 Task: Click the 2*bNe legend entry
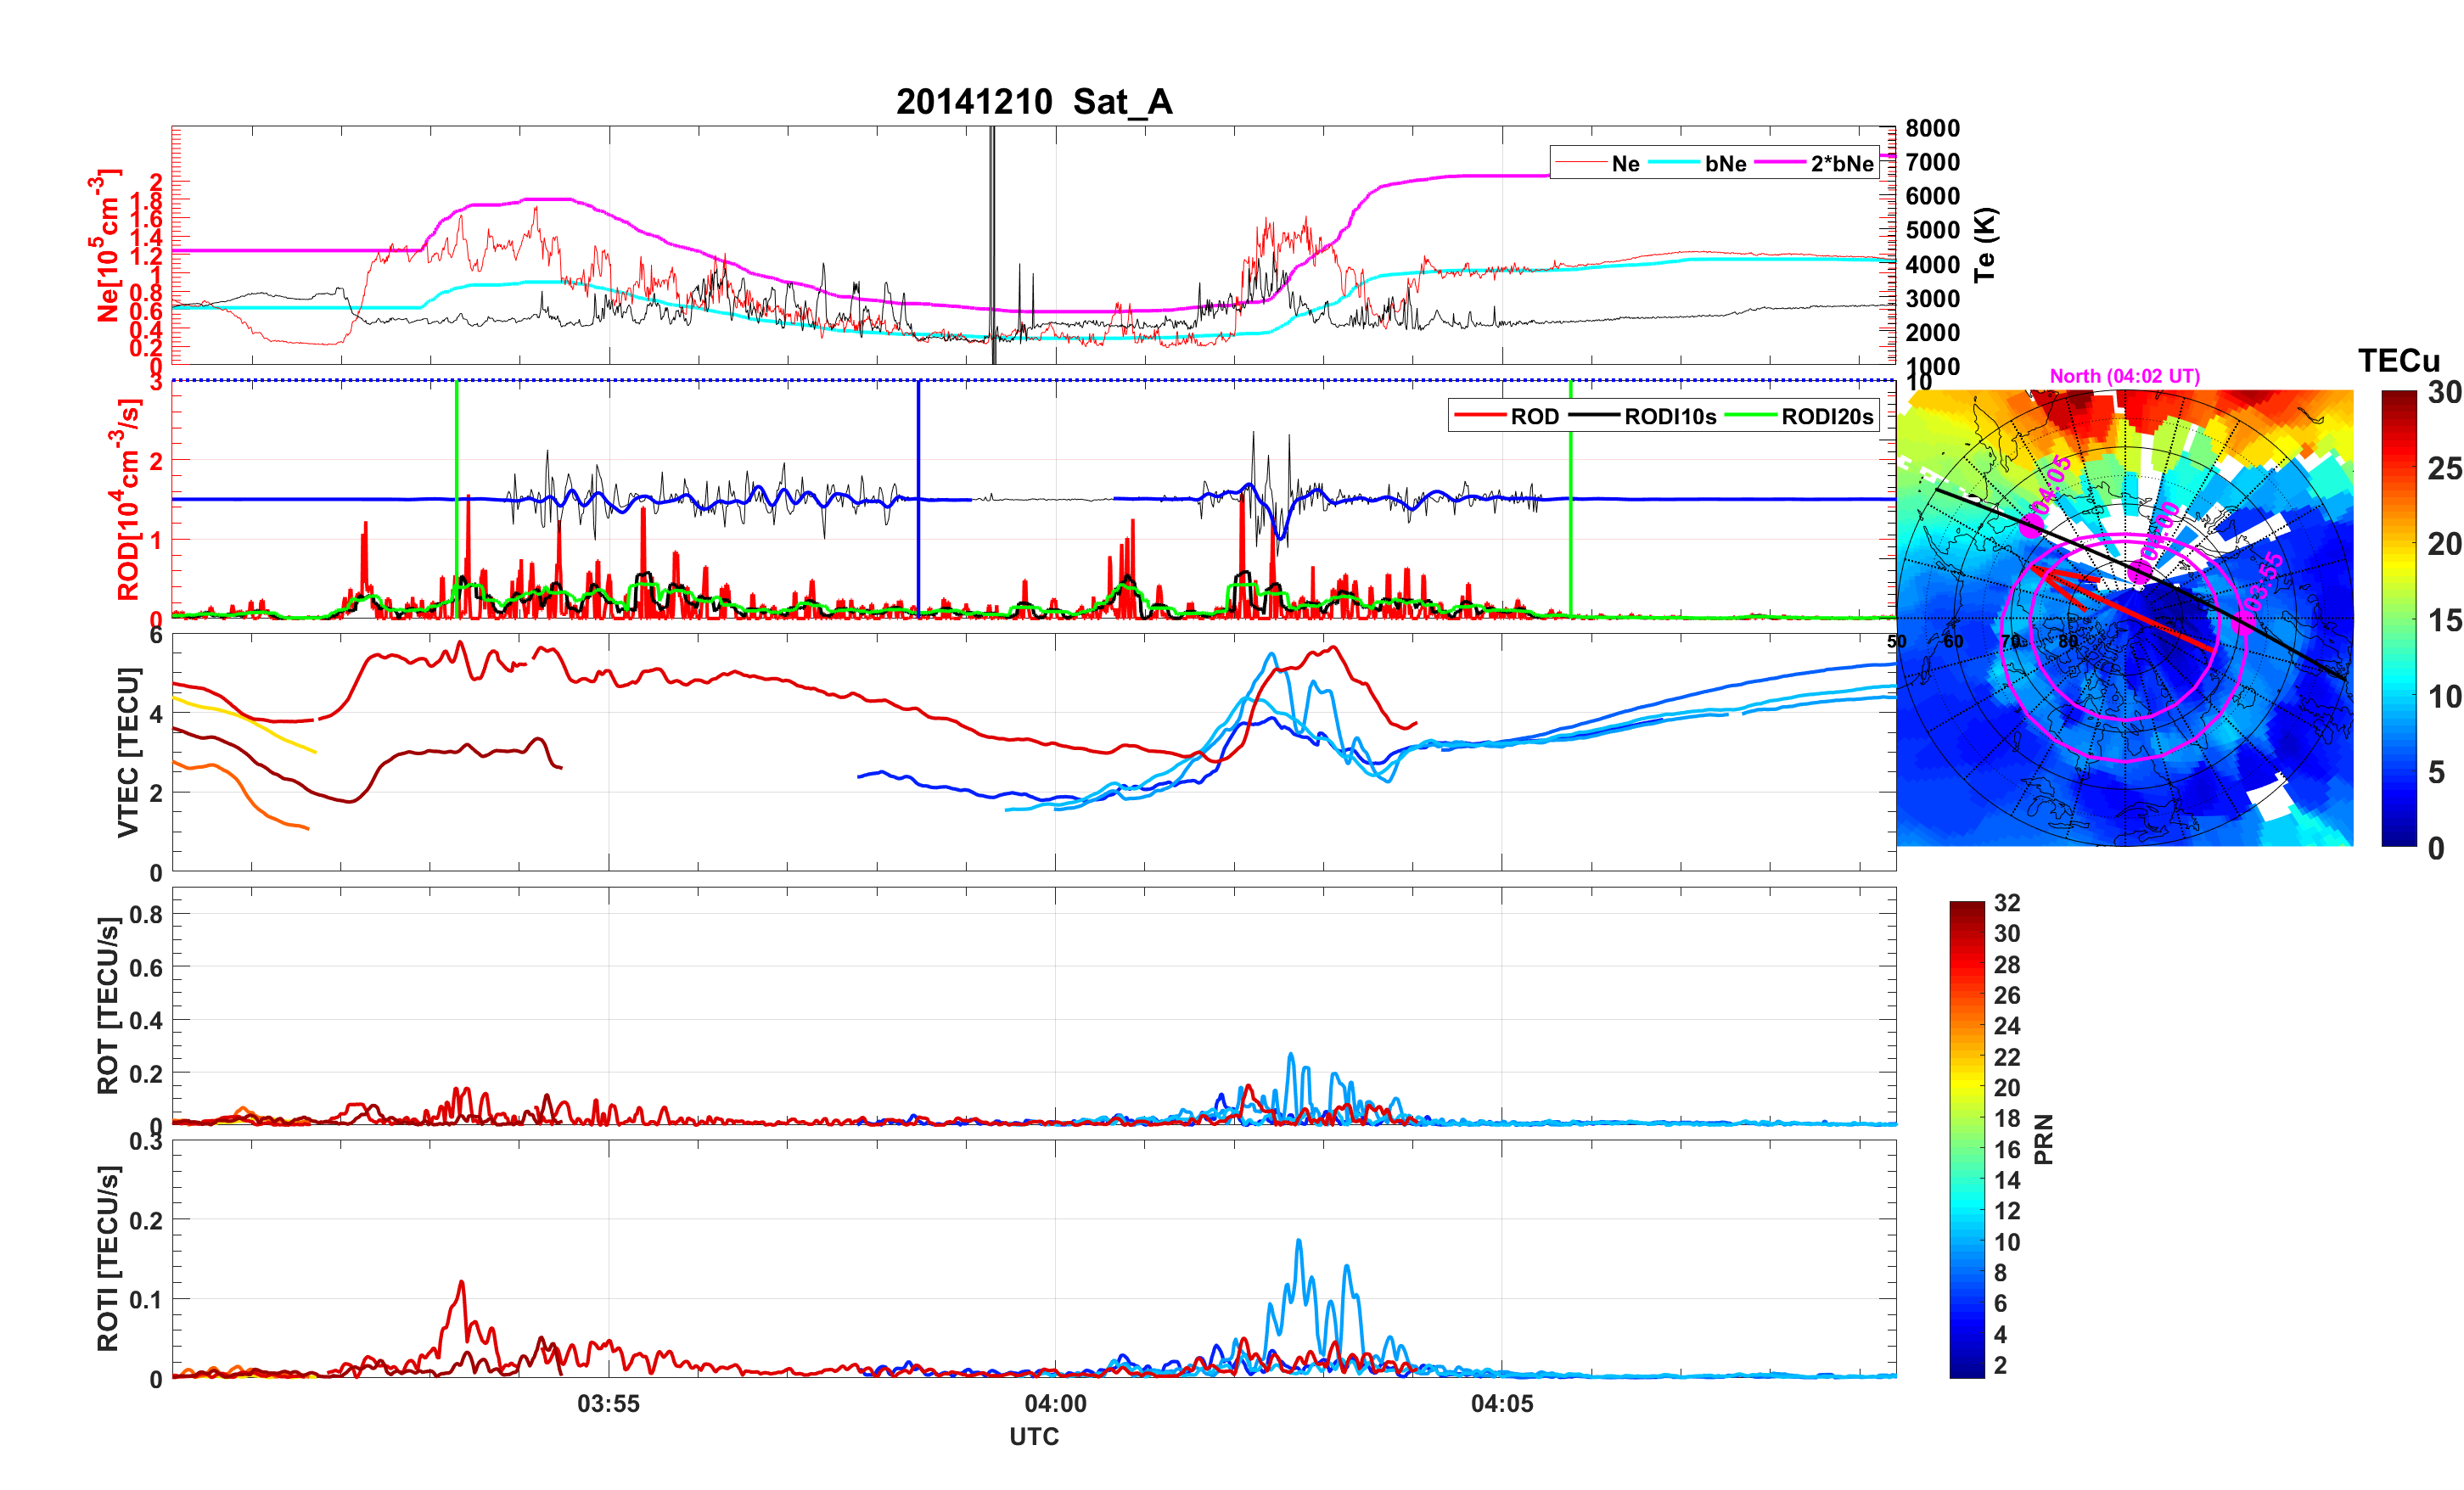click(1841, 164)
